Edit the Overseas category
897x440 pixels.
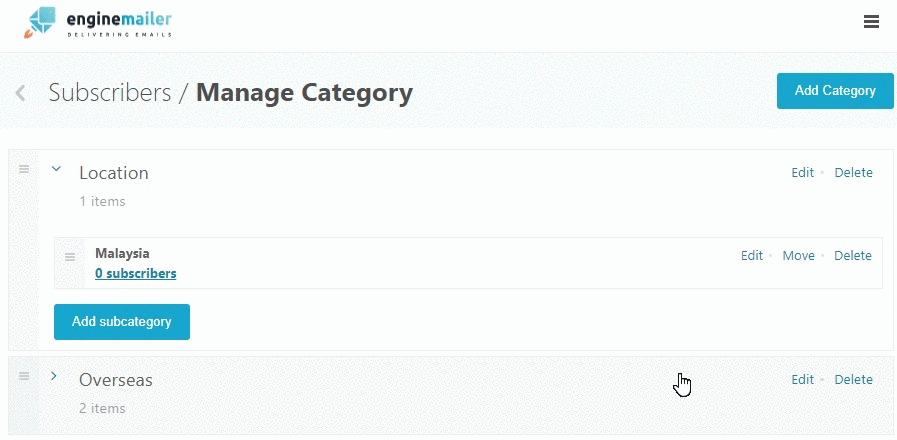tap(802, 379)
